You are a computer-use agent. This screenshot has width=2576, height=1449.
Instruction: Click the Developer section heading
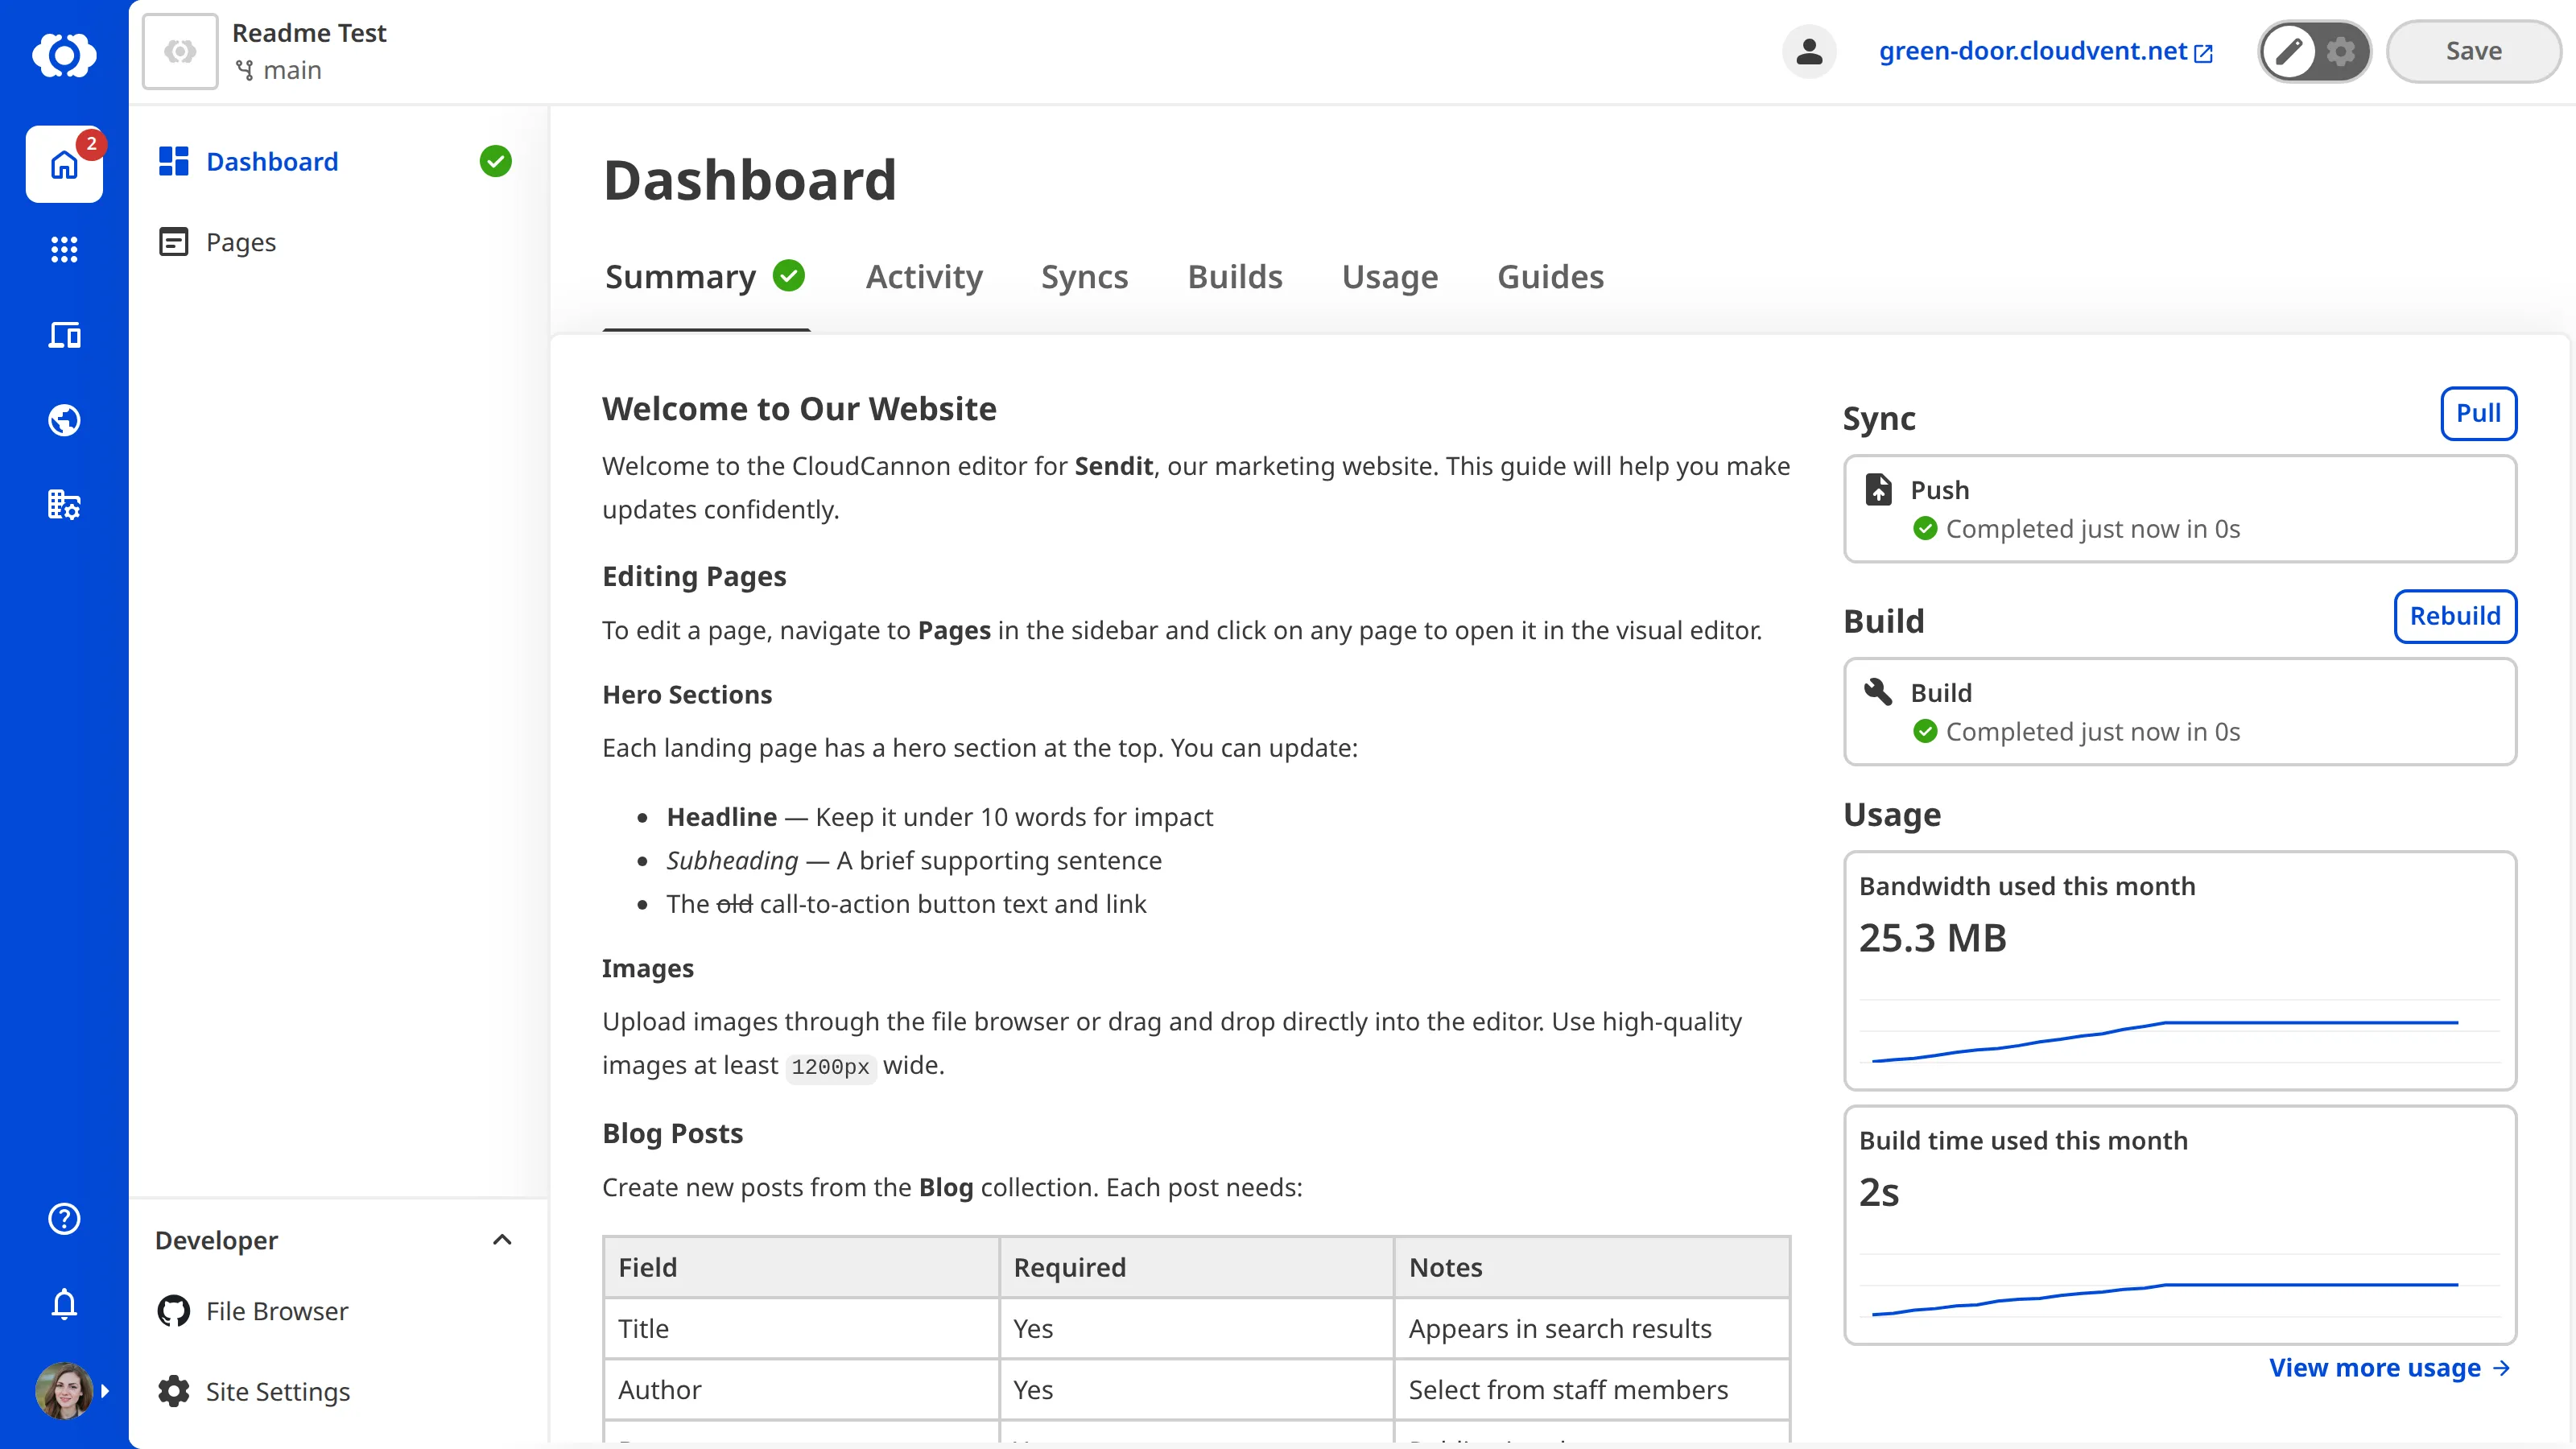(216, 1240)
